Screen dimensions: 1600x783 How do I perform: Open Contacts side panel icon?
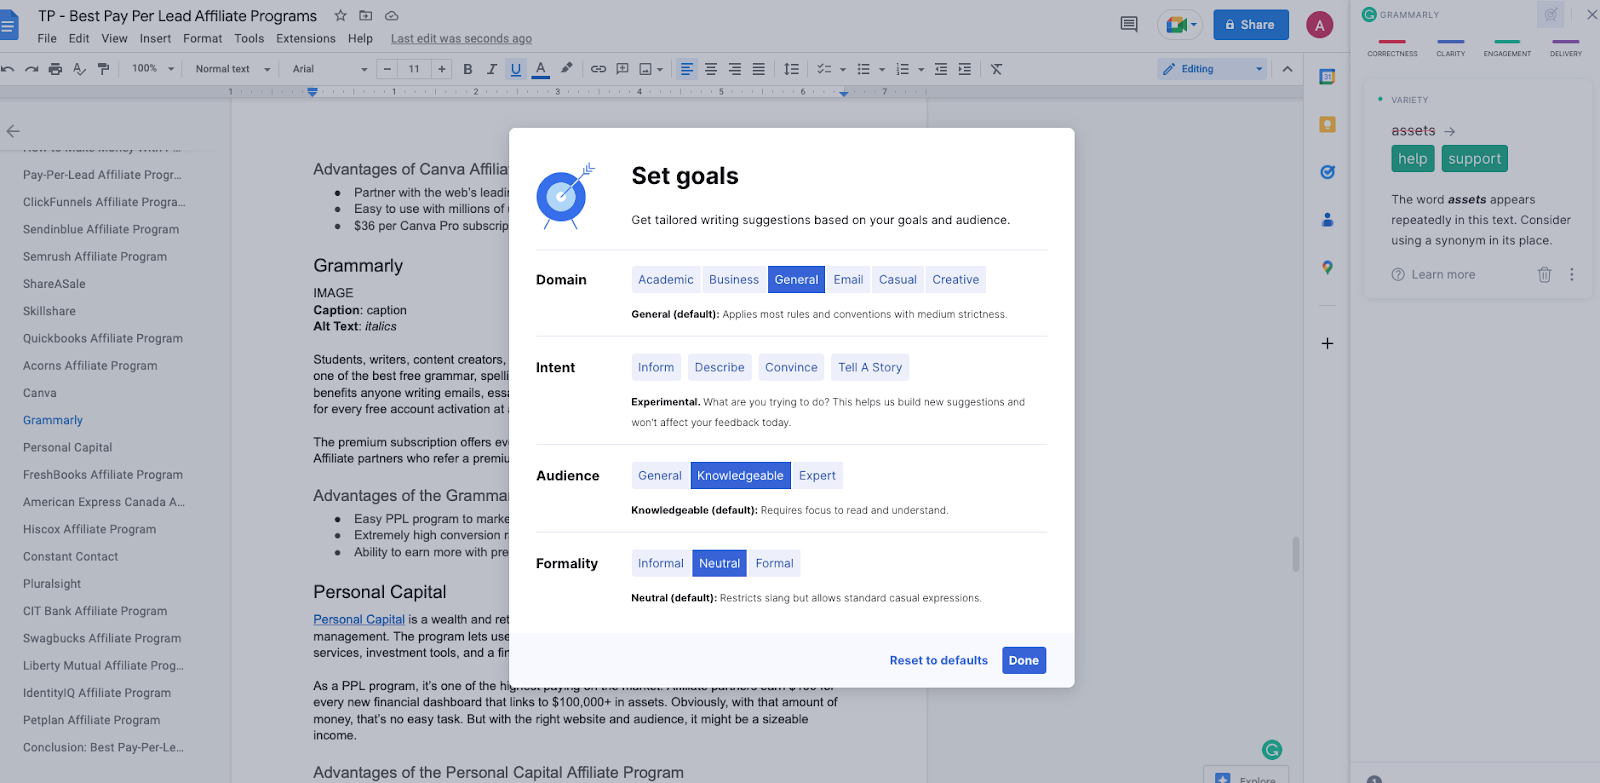point(1327,219)
